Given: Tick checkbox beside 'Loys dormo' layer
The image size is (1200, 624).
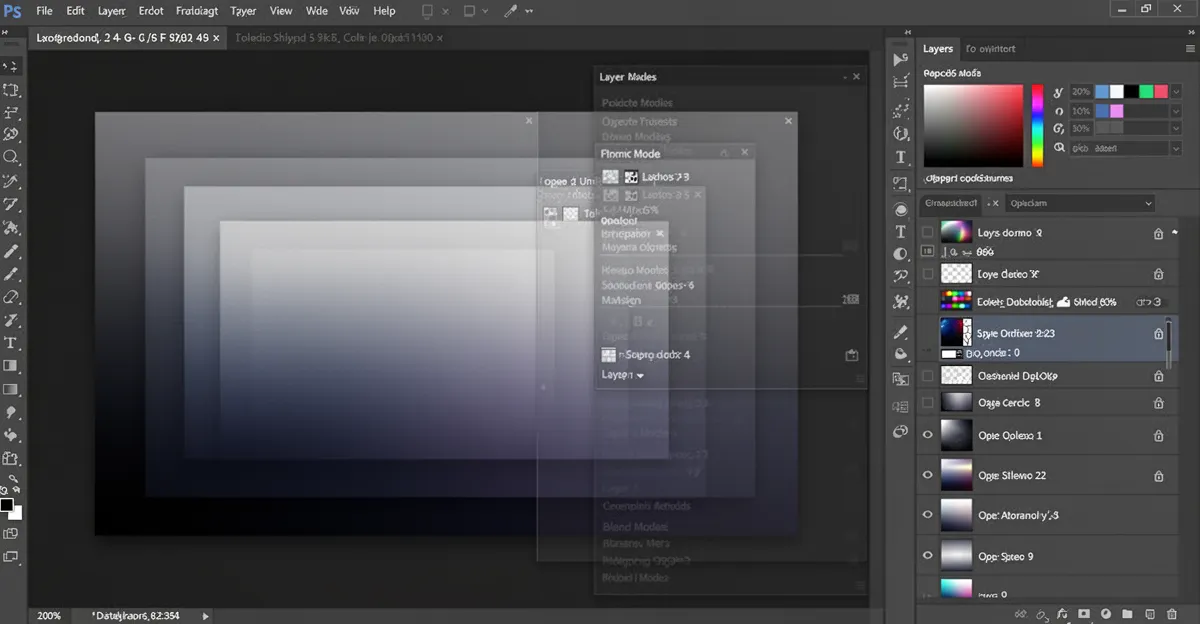Looking at the screenshot, I should coord(927,232).
